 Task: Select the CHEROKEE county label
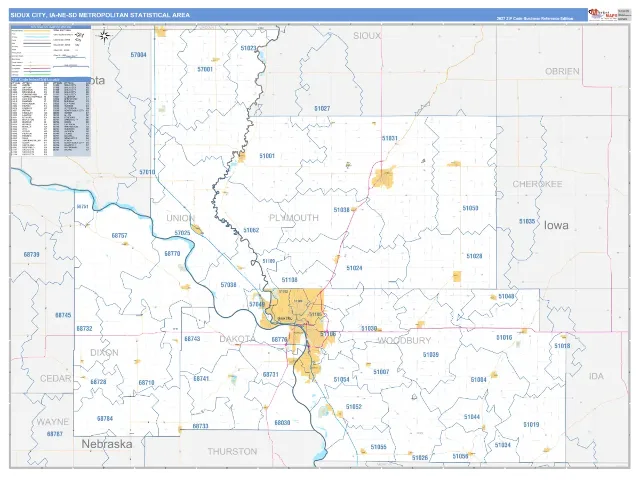(x=537, y=184)
